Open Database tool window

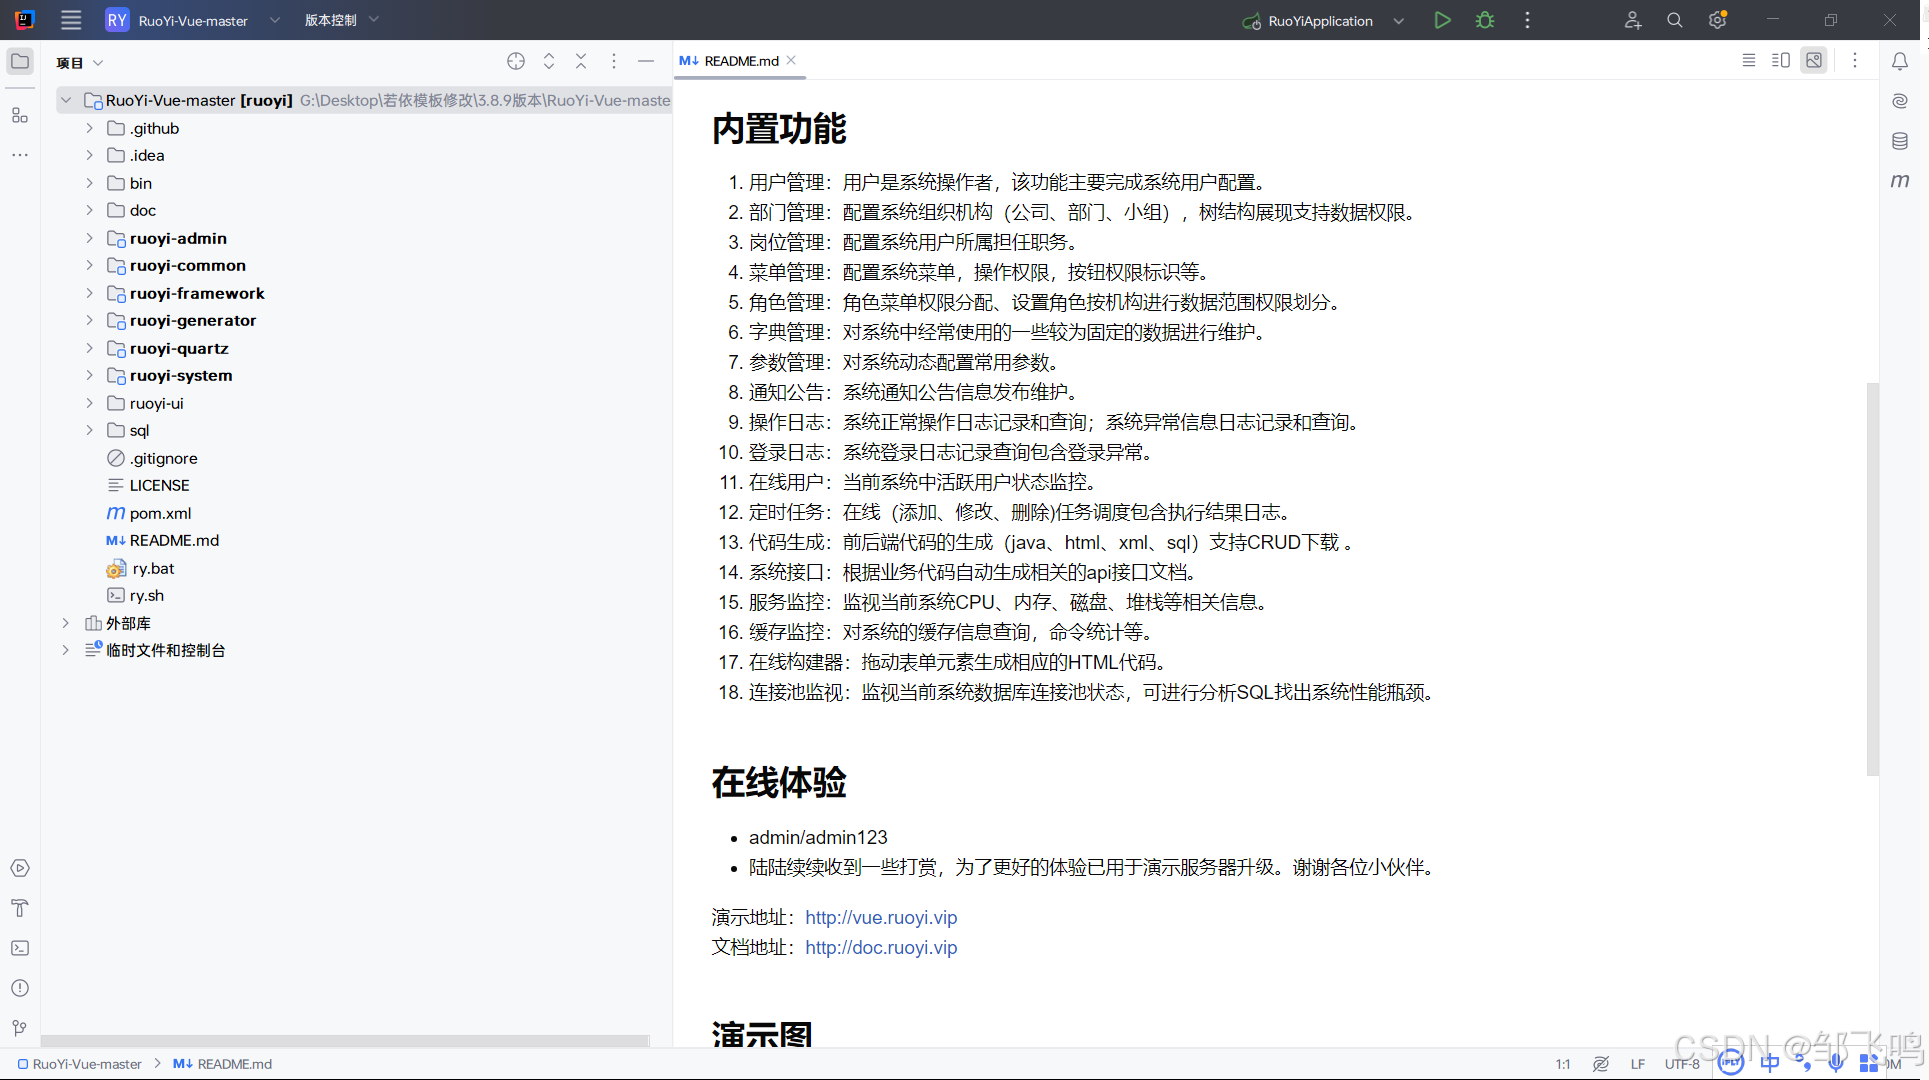pos(1900,141)
